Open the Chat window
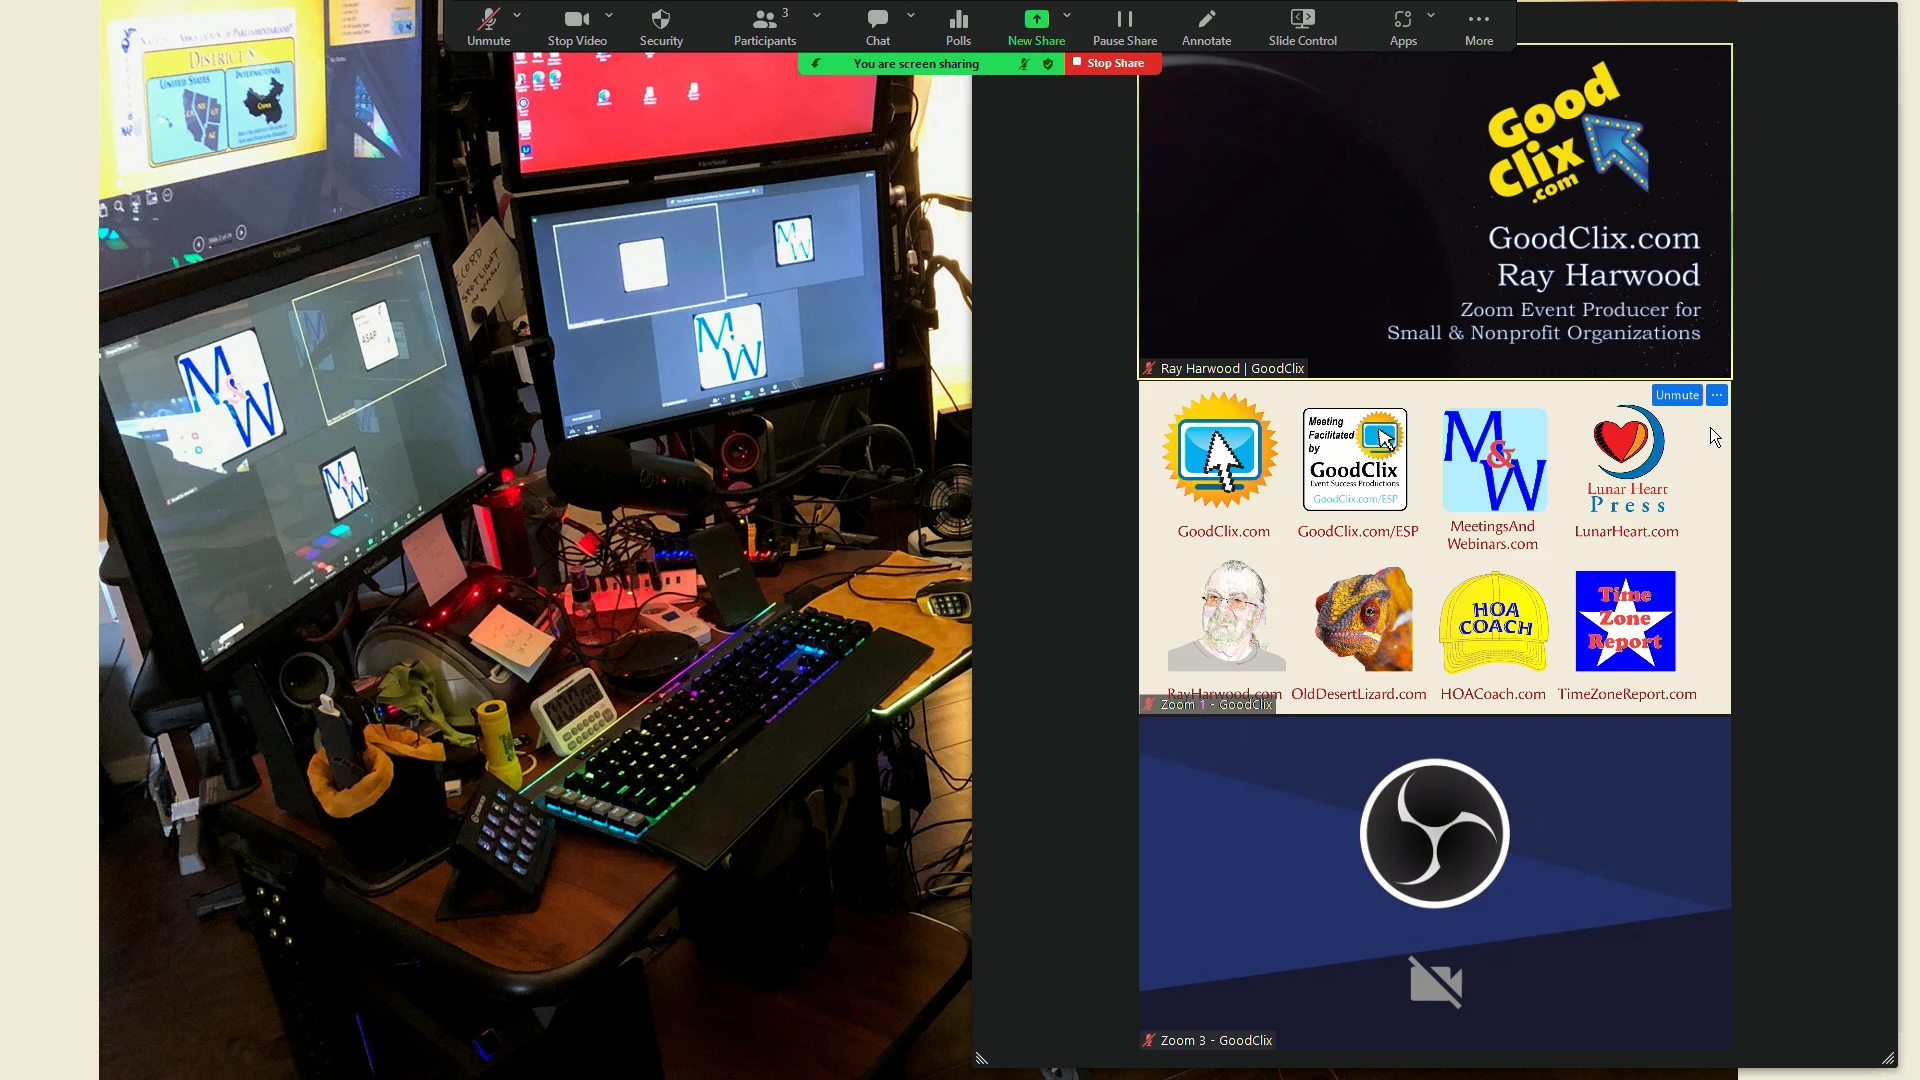The image size is (1920, 1080). (x=877, y=27)
